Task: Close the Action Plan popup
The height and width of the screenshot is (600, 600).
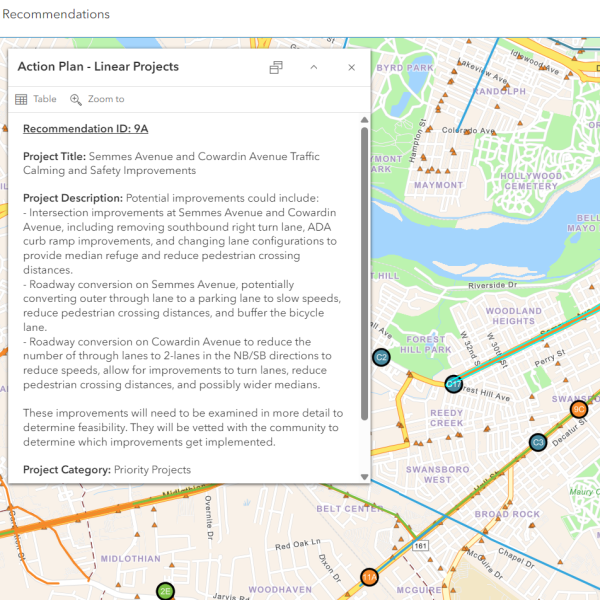Action: (352, 68)
